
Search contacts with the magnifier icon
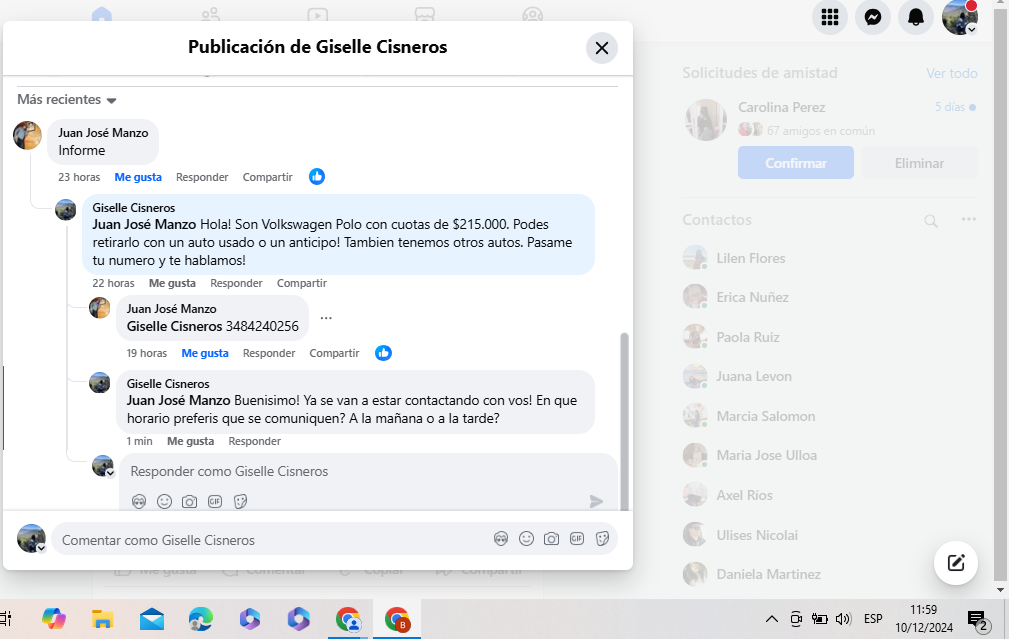[x=930, y=220]
